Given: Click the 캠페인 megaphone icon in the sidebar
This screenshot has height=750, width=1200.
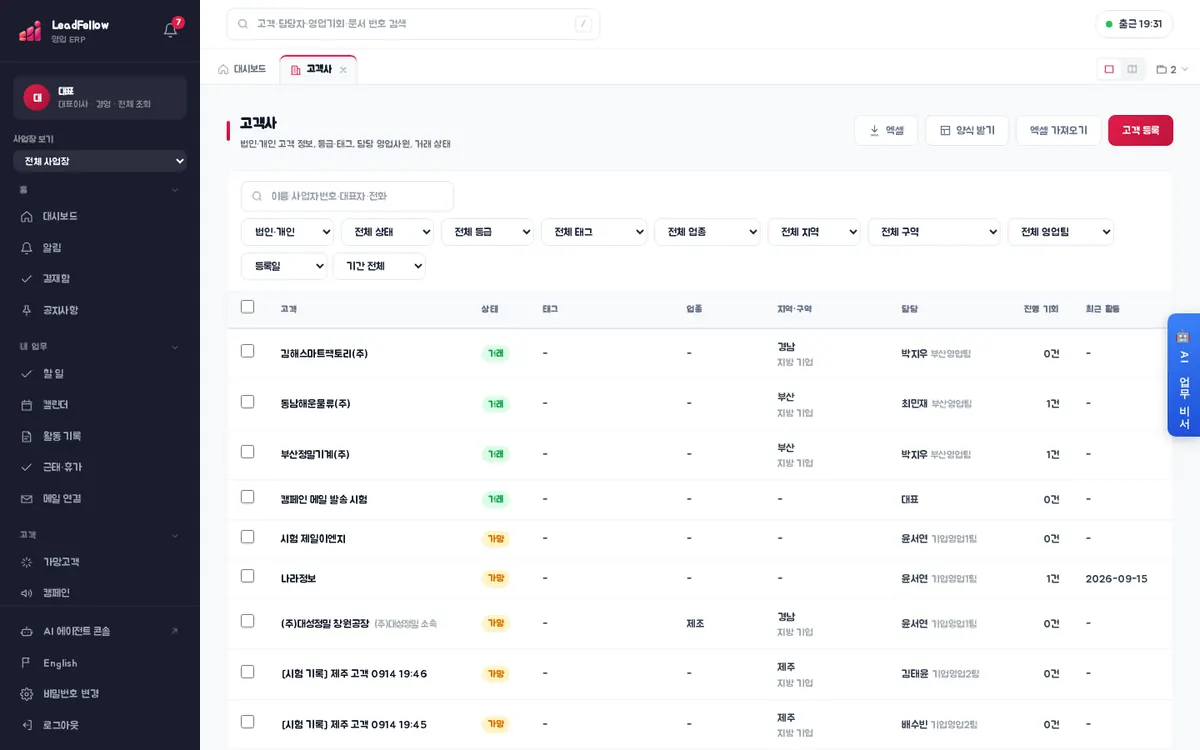Looking at the screenshot, I should pos(27,593).
